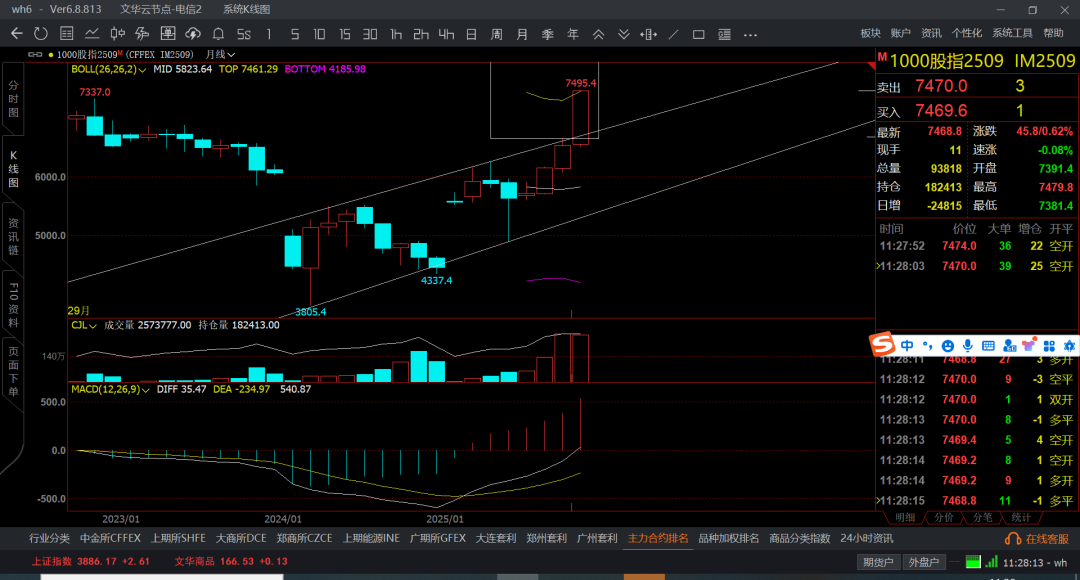This screenshot has width=1080, height=580.
Task: Switch to the 中金所CFFEX tab
Action: coord(111,538)
